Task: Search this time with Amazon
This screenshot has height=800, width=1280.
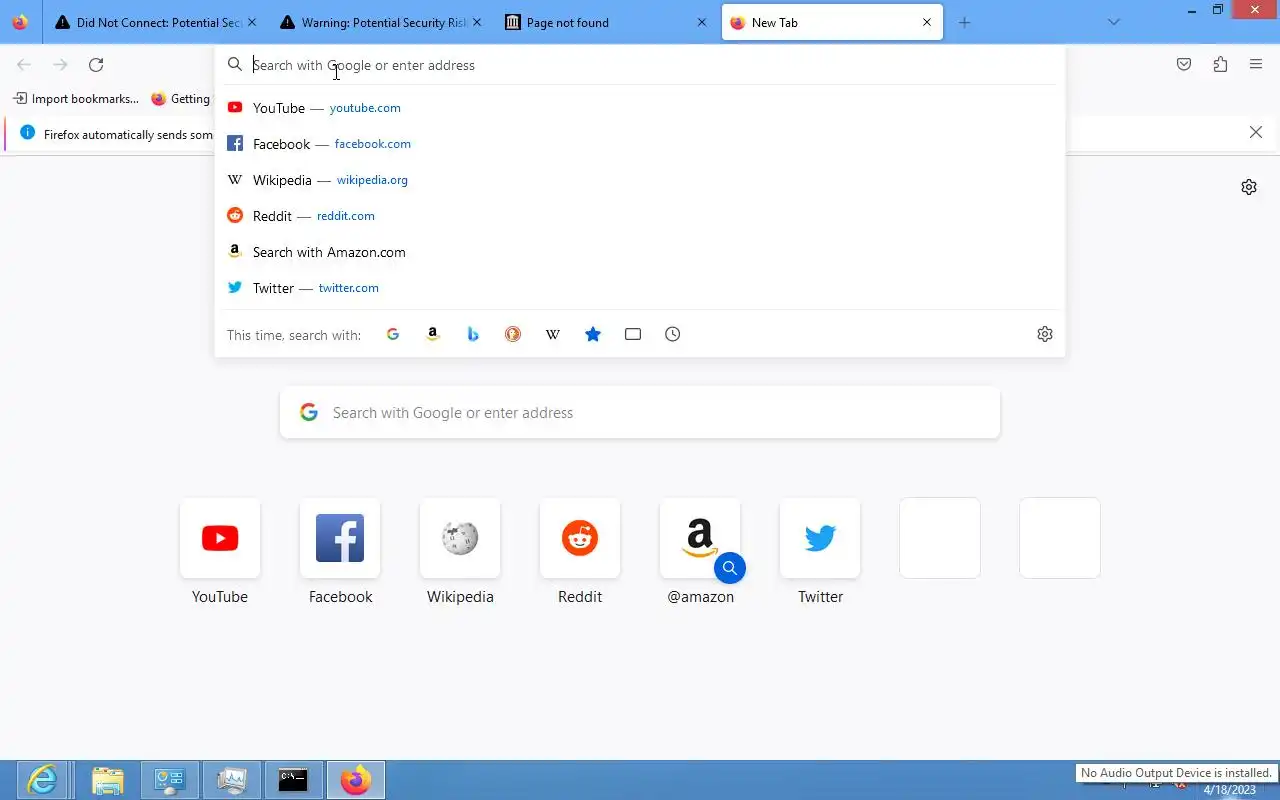Action: 433,334
